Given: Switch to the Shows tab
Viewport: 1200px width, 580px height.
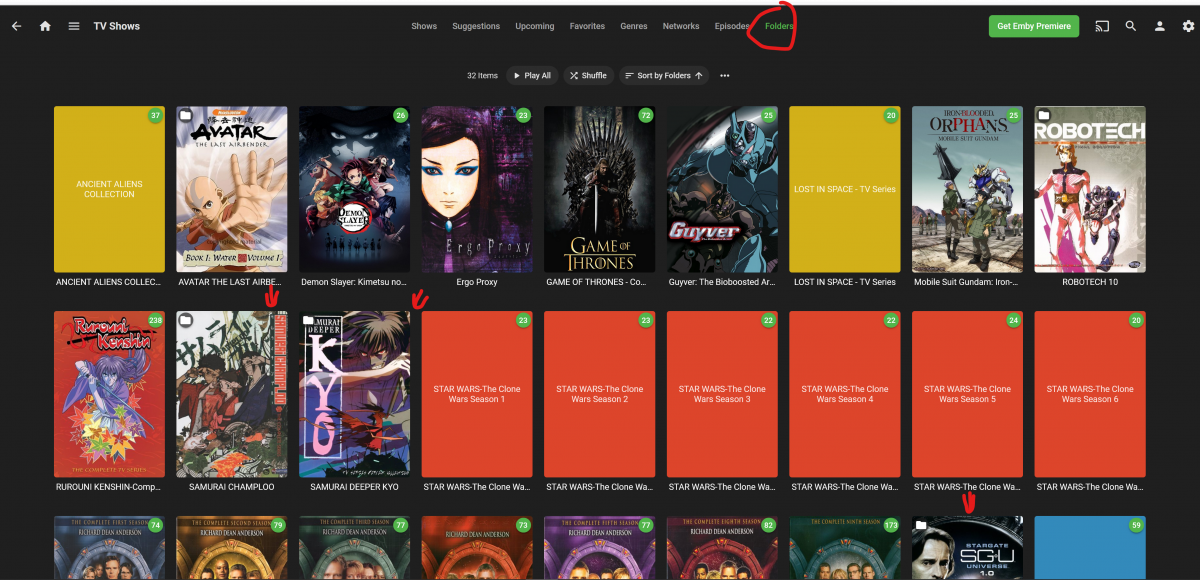Looking at the screenshot, I should pos(424,26).
